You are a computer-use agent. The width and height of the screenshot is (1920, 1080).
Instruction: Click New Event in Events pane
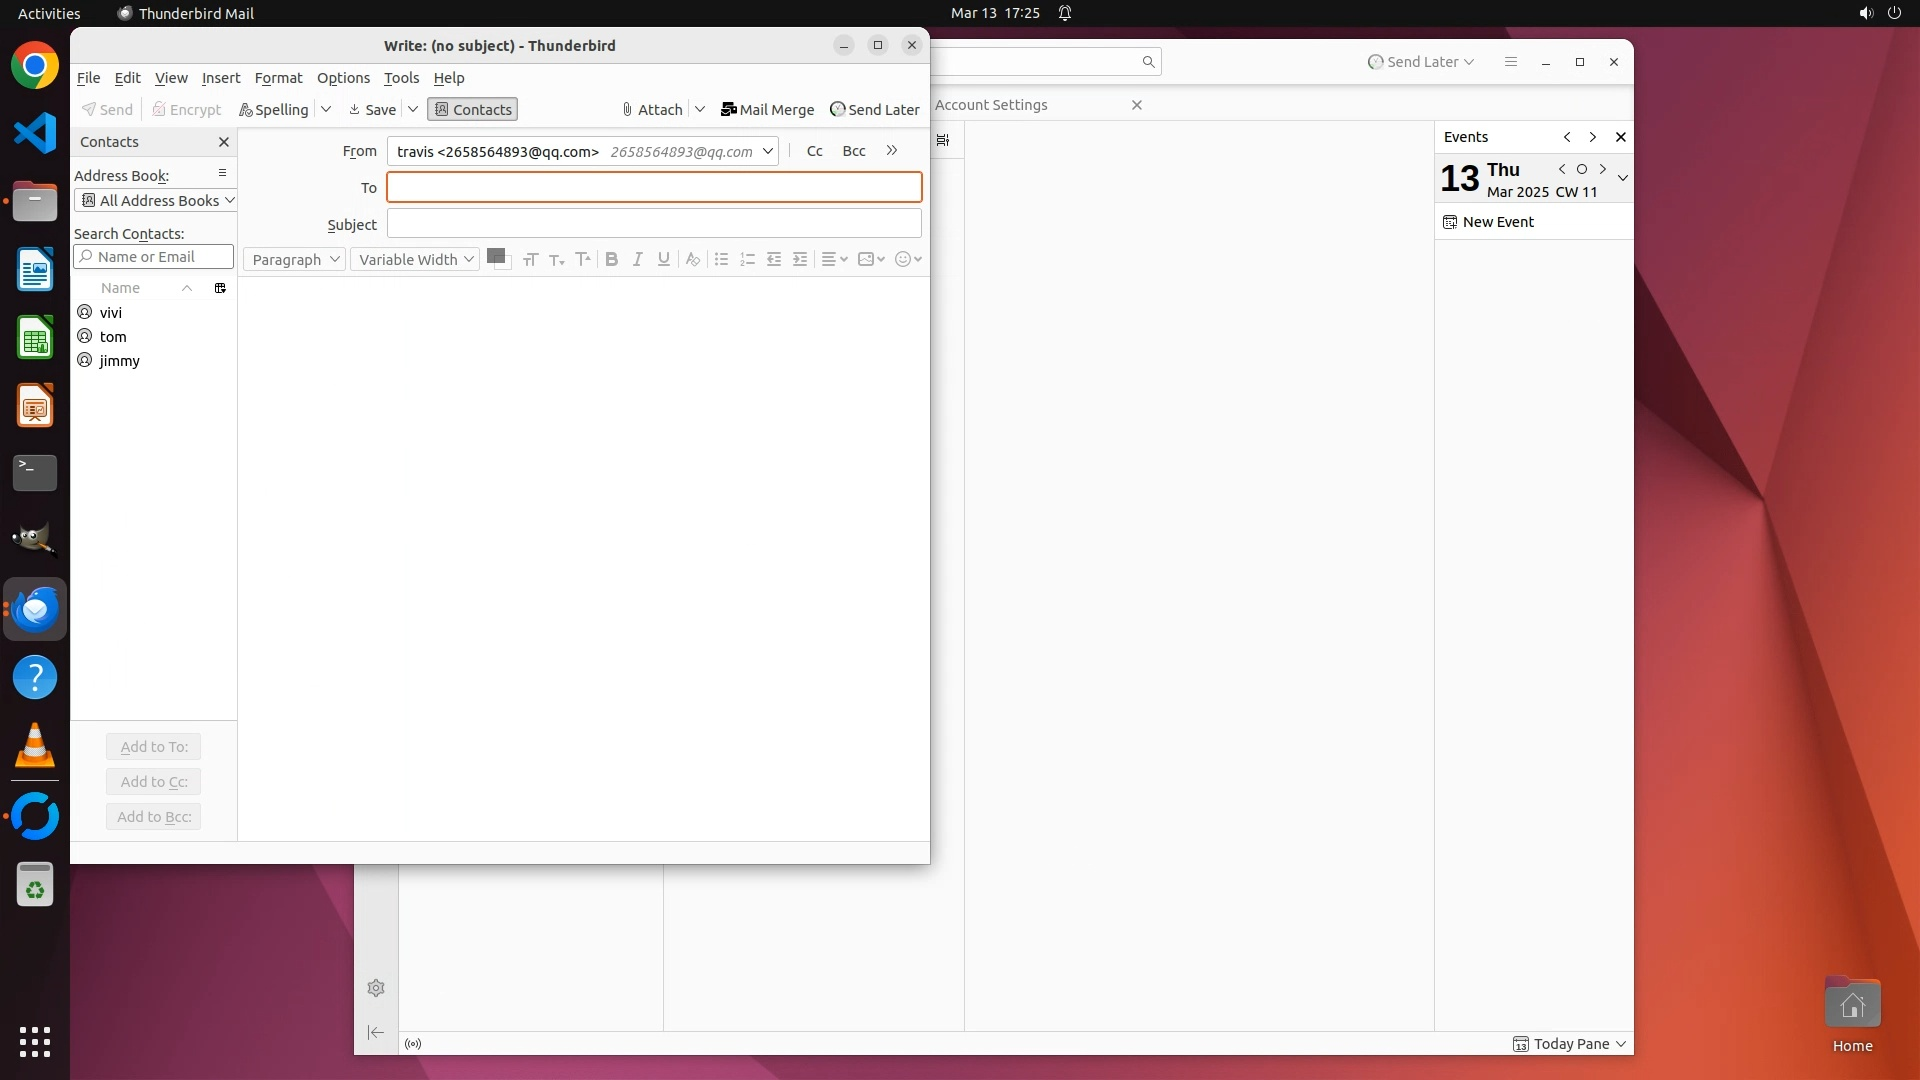click(1497, 222)
